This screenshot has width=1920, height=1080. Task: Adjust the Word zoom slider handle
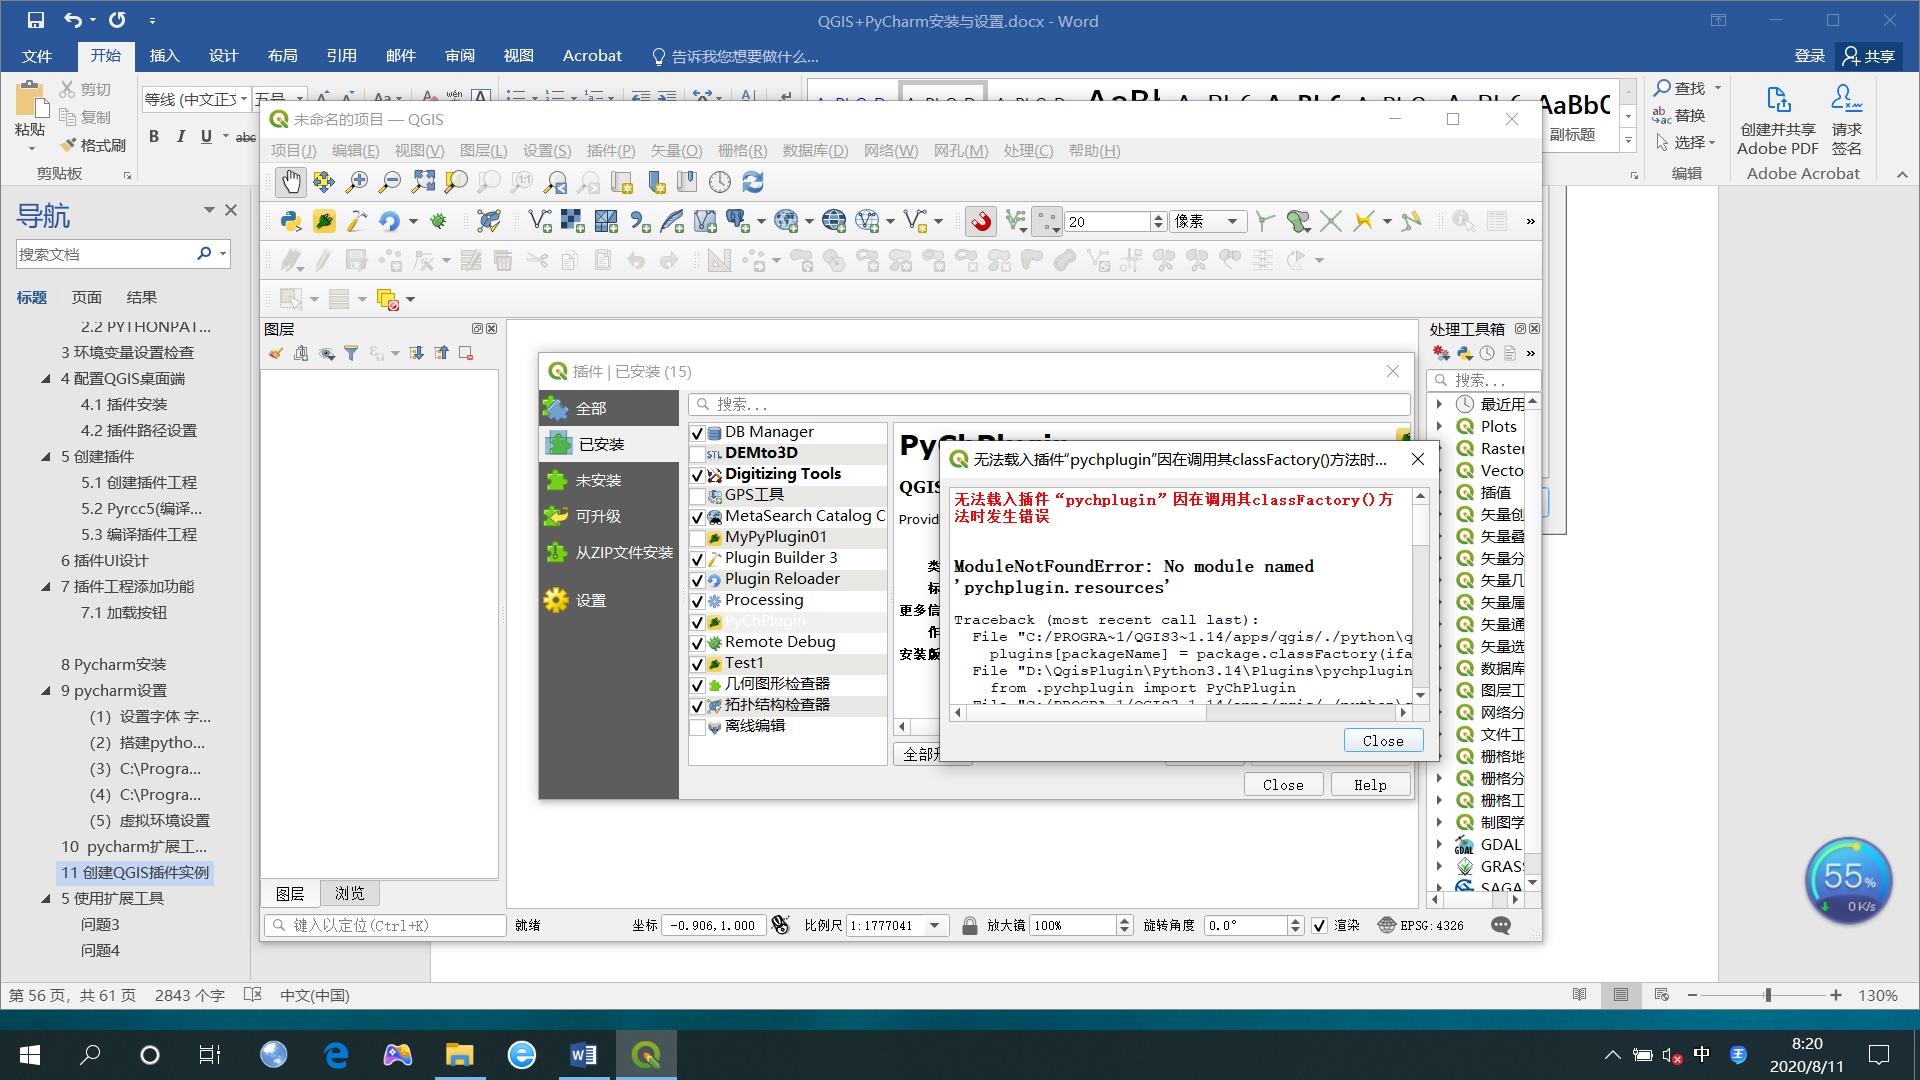tap(1768, 995)
